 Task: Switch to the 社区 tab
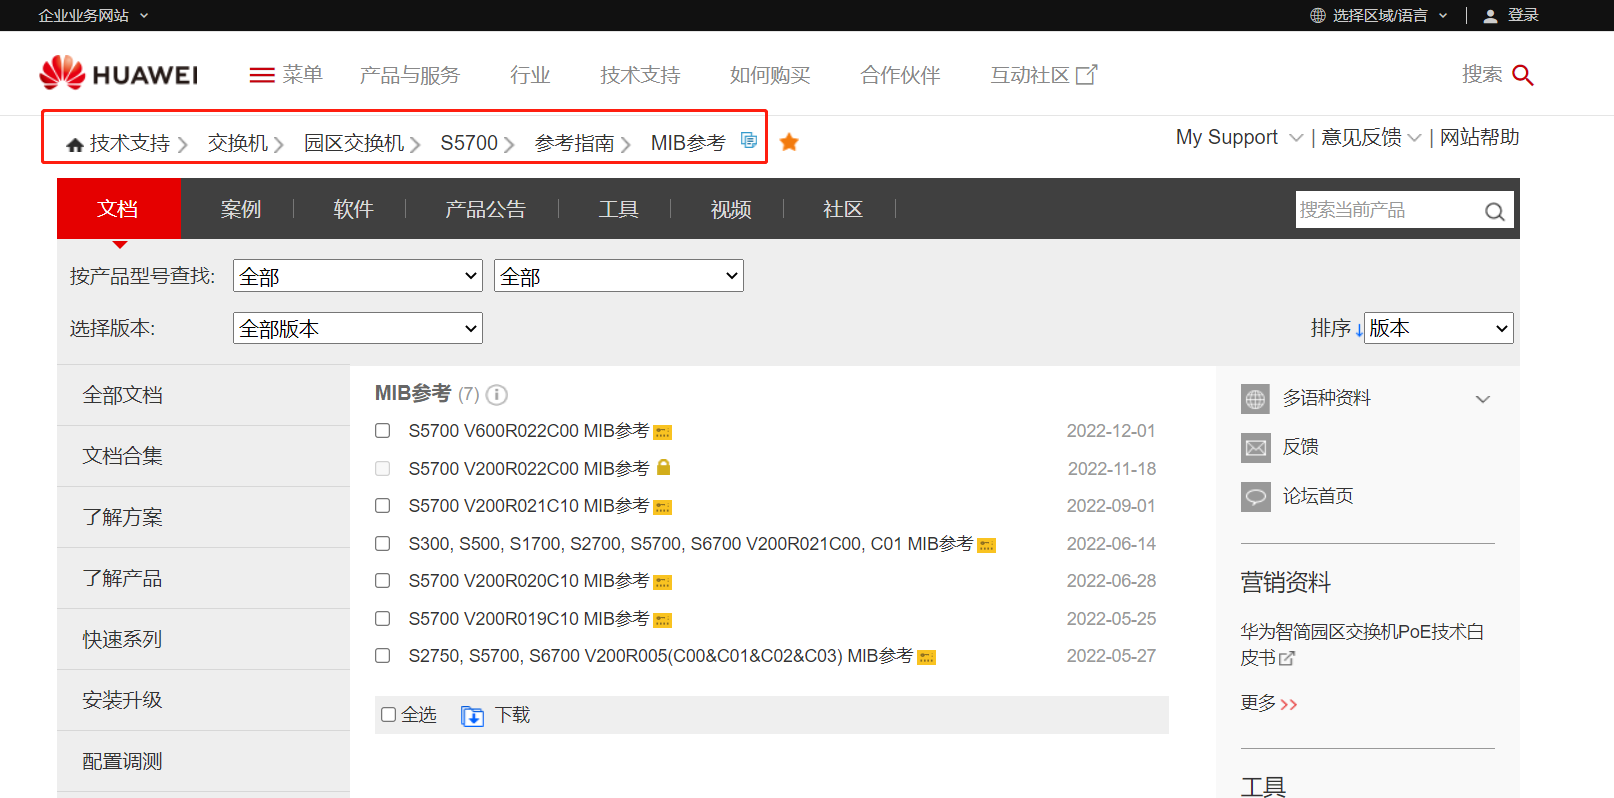843,209
